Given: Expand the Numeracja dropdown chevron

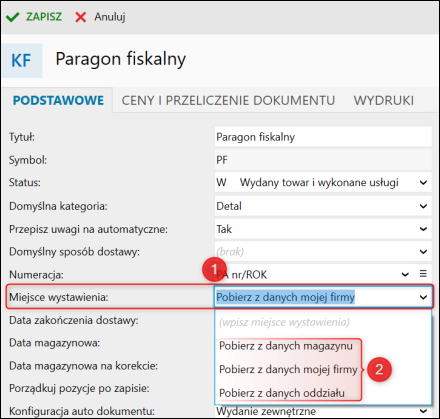Looking at the screenshot, I should (x=405, y=274).
